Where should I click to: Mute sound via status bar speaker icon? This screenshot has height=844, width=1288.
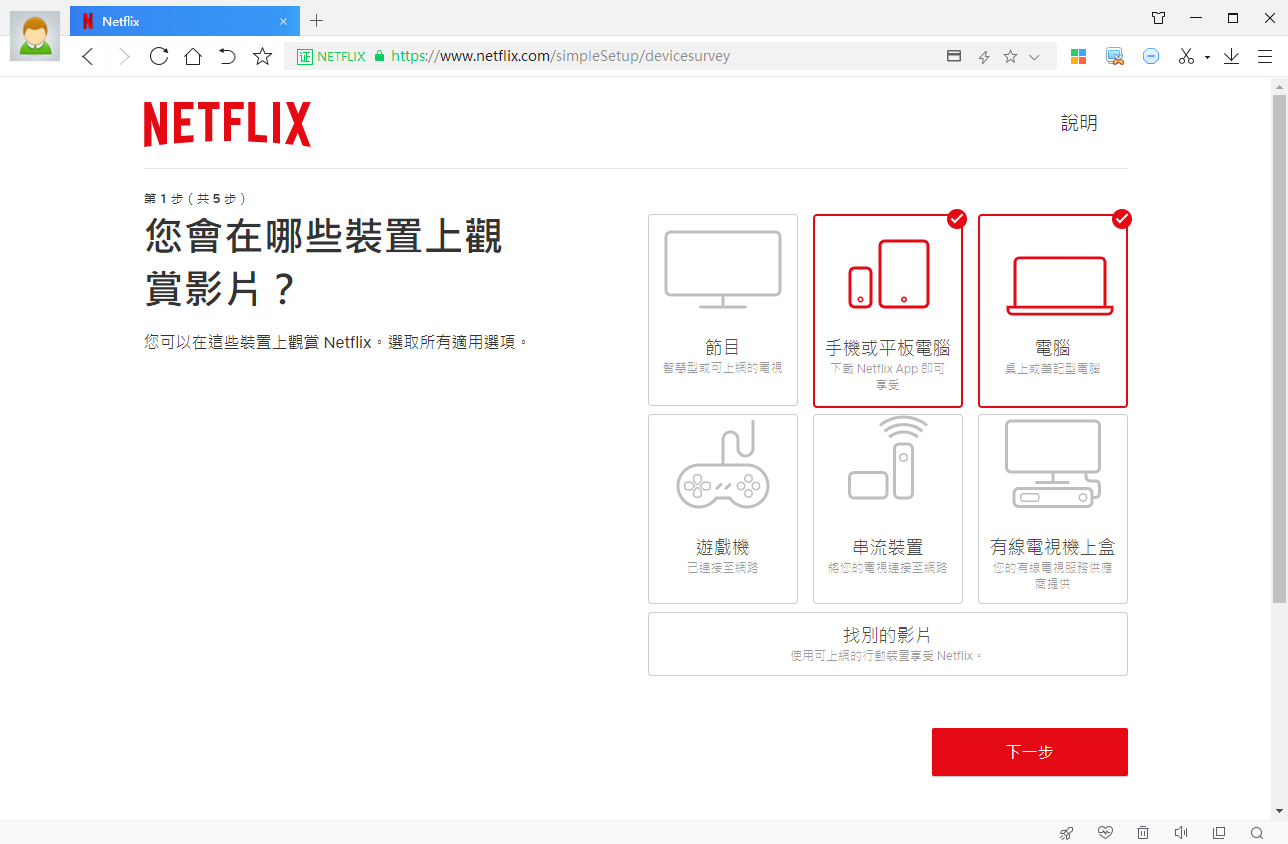(x=1181, y=833)
